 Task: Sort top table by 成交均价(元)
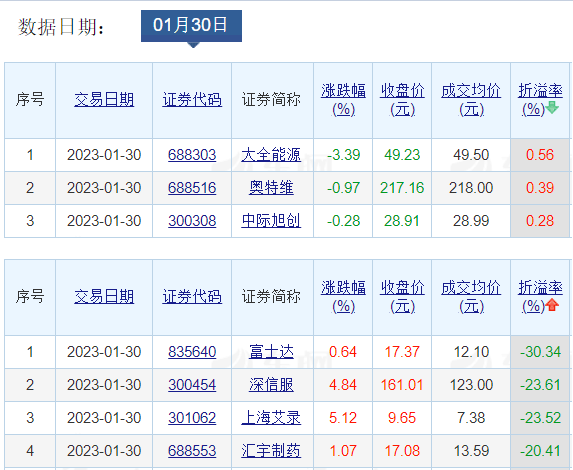pos(471,100)
